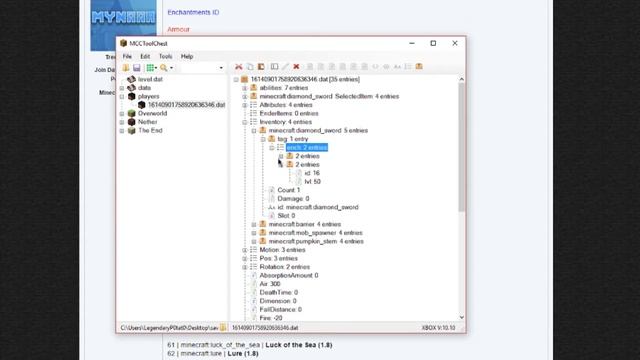Click the red scissors Cut icon
The width and height of the screenshot is (640, 360).
[239, 67]
